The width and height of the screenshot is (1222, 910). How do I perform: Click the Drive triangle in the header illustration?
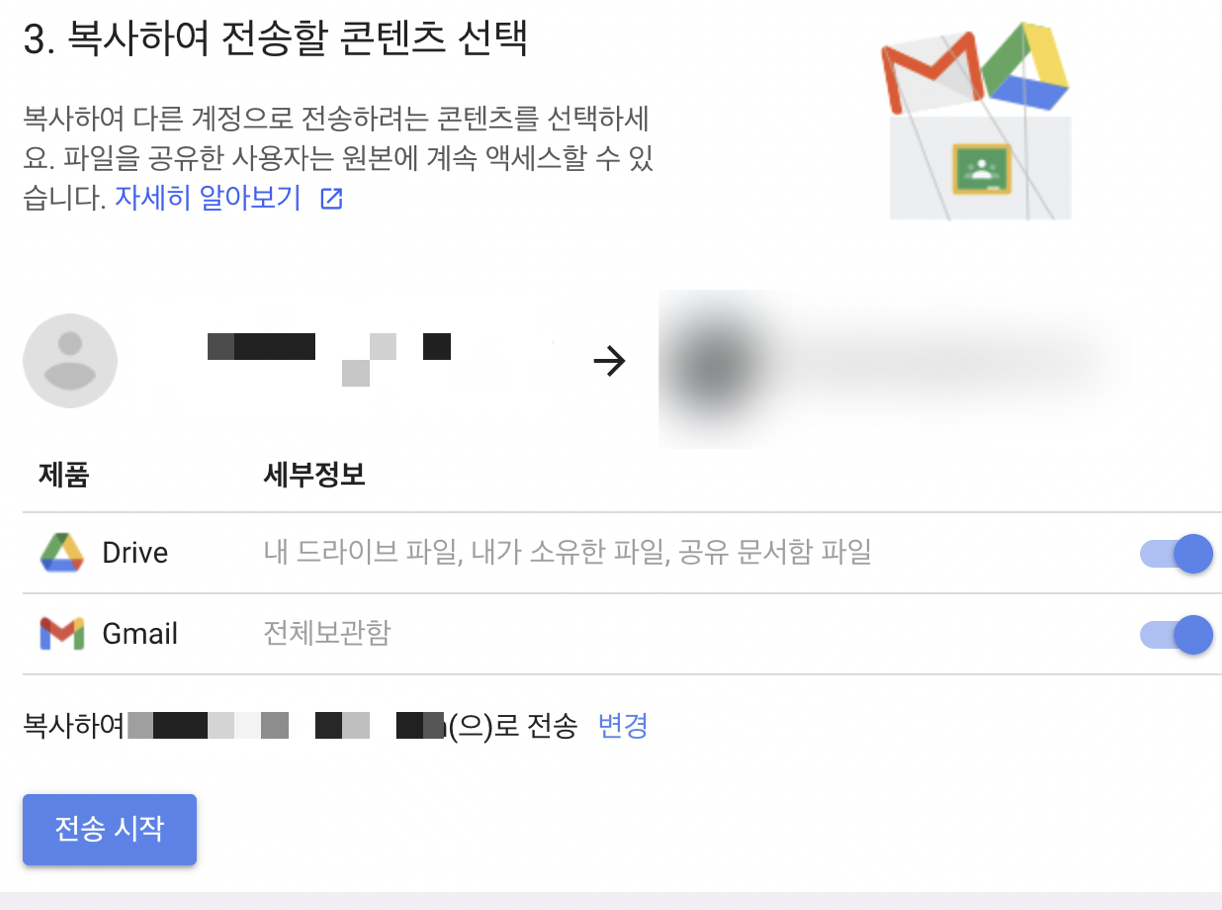(1026, 68)
